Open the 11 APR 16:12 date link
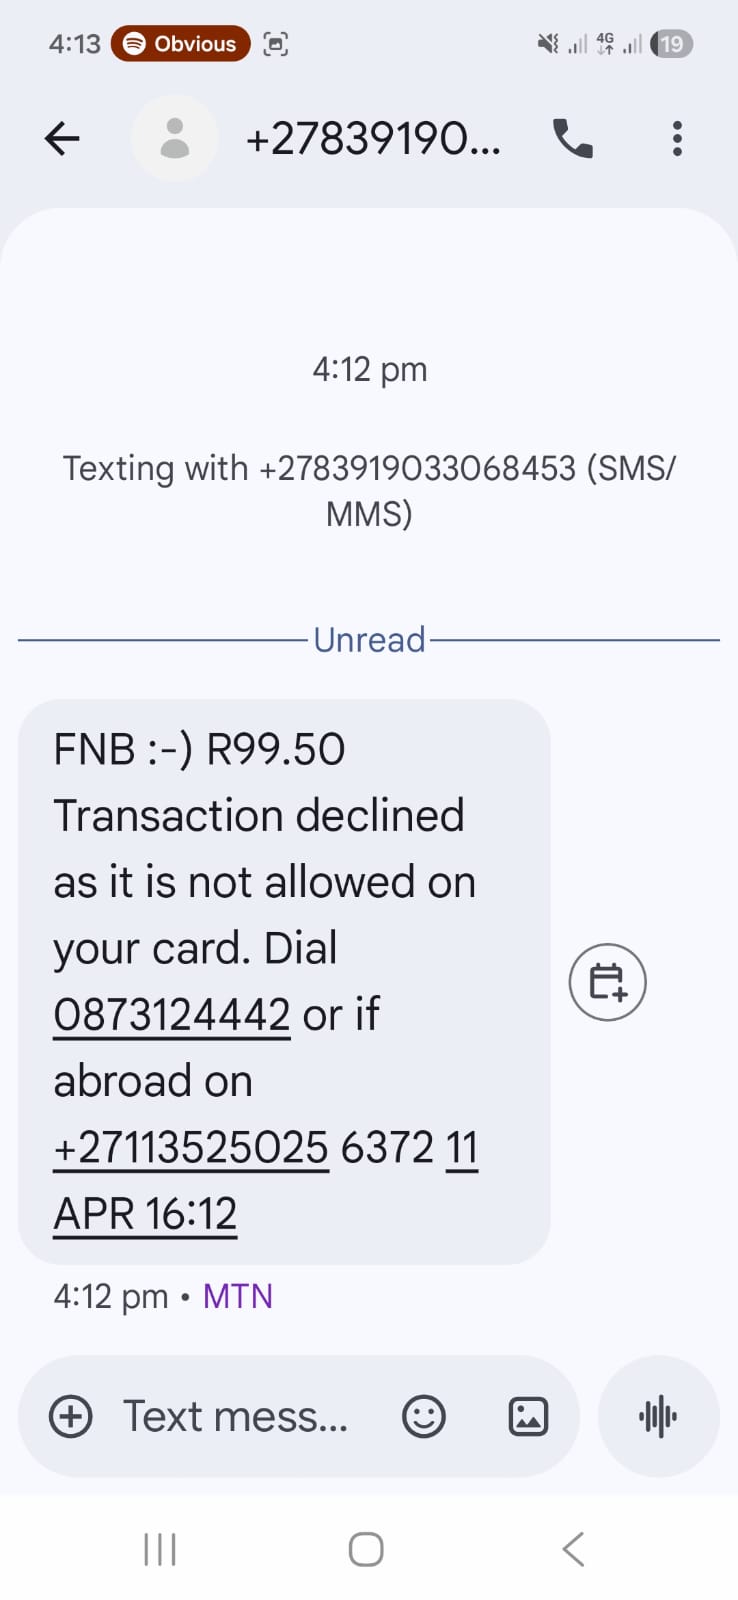Viewport: 738px width, 1600px height. click(x=146, y=1214)
